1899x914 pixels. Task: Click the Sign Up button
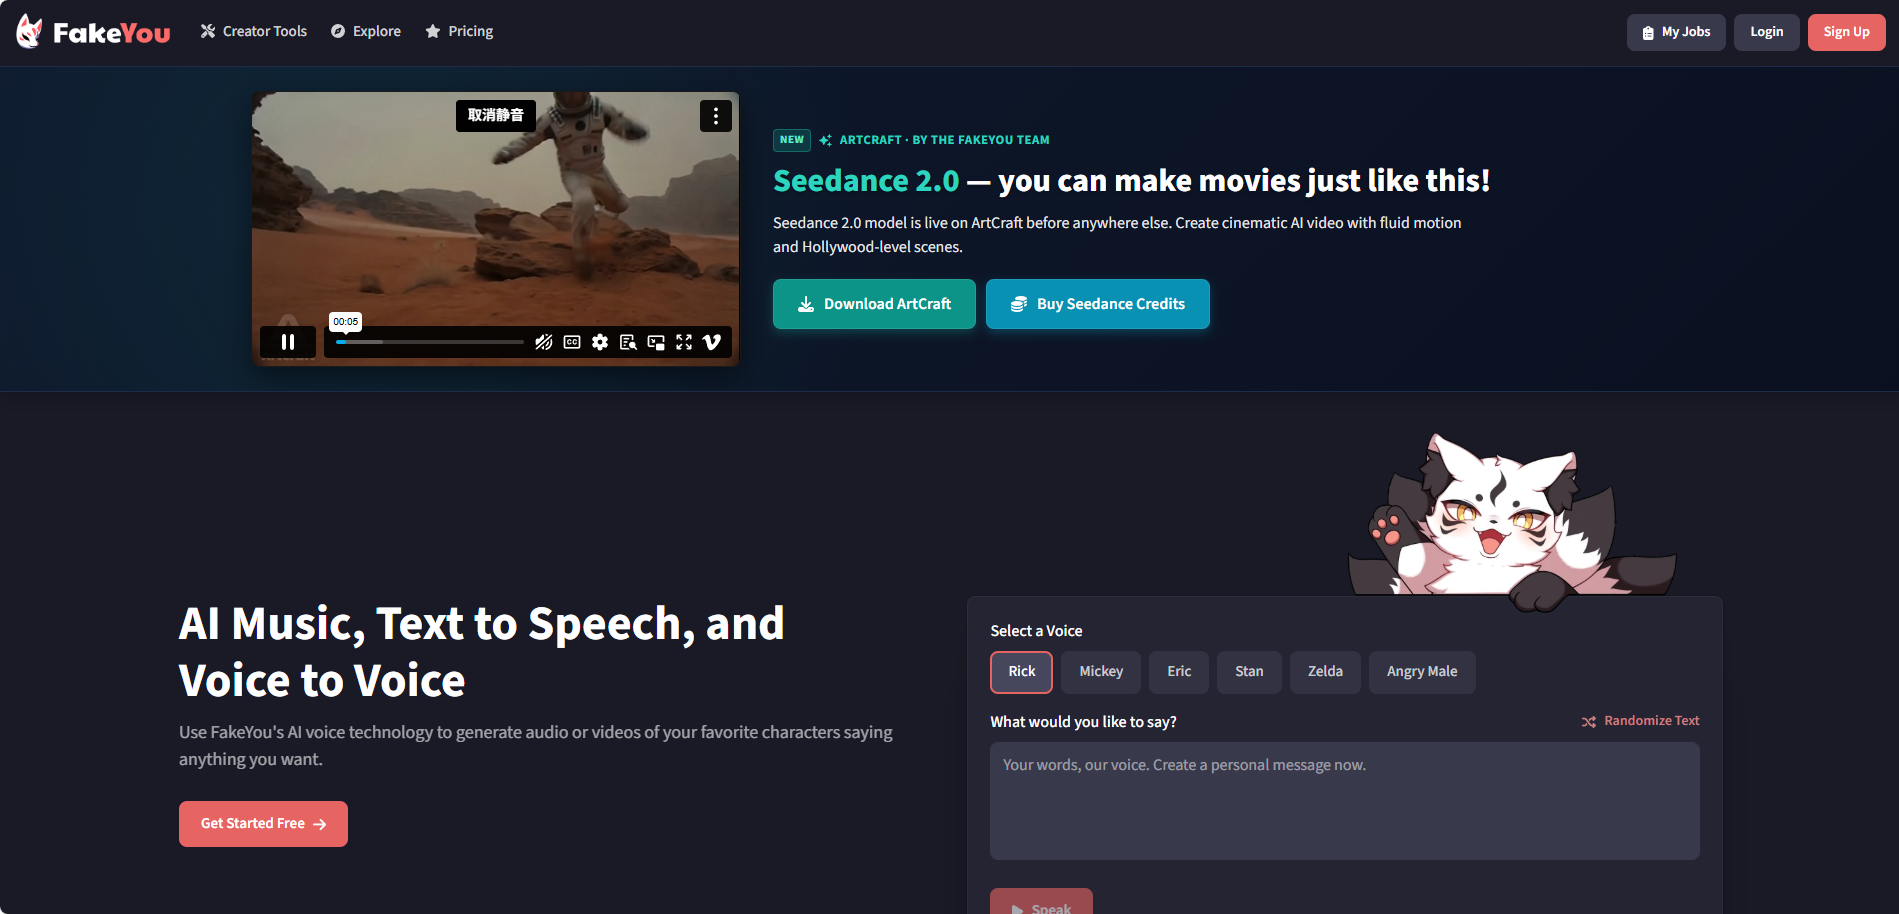(x=1847, y=32)
